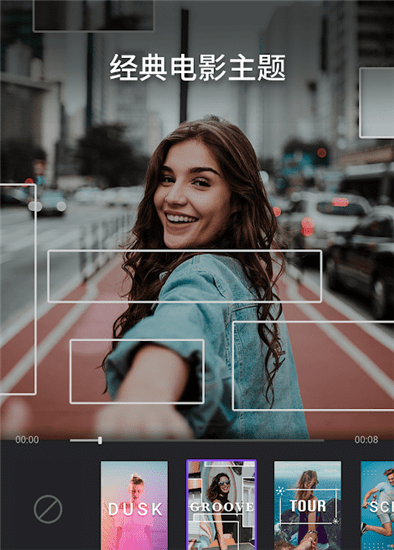This screenshot has height=550, width=394.
Task: Click the 经典电影主题 title text
Action: (198, 67)
